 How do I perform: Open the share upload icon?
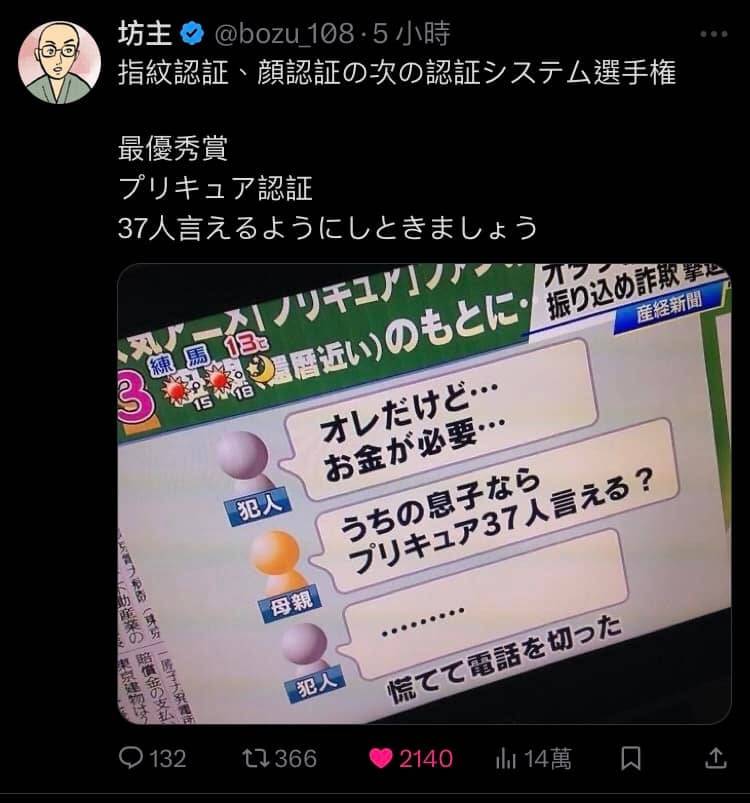pyautogui.click(x=716, y=758)
